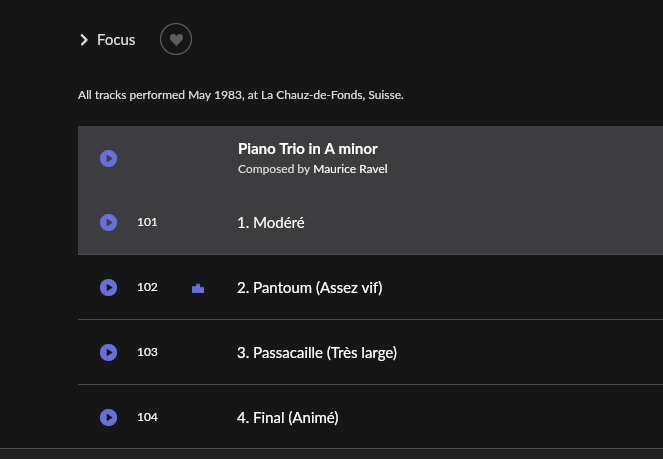Viewport: 663px width, 459px height.
Task: Select the 2. Pantoum (Assez vif) title
Action: tap(310, 288)
